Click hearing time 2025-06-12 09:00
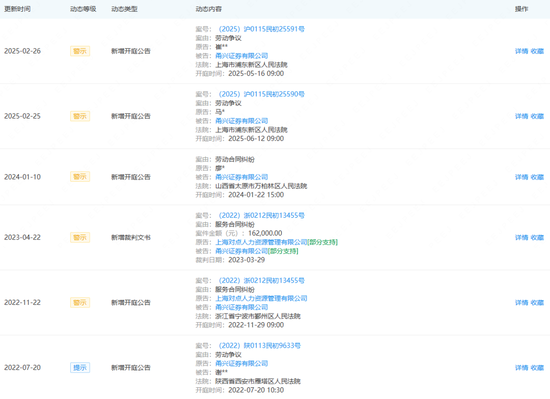This screenshot has width=550, height=399. pos(256,139)
